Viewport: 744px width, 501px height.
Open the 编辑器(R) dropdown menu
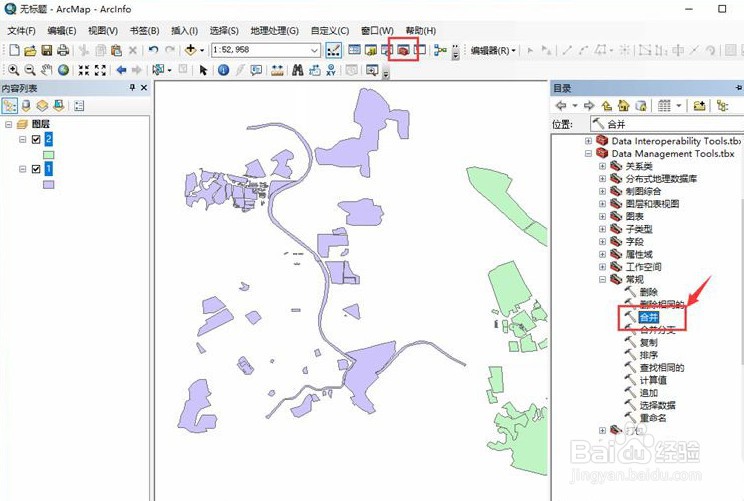point(493,50)
